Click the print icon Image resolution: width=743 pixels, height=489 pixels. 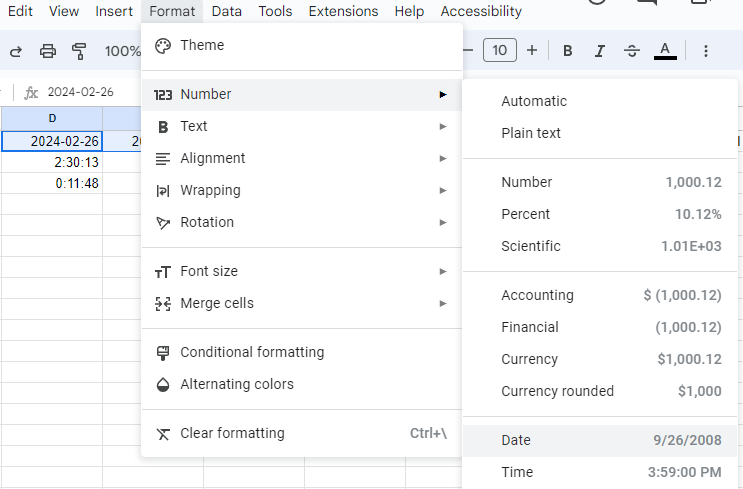pos(47,51)
